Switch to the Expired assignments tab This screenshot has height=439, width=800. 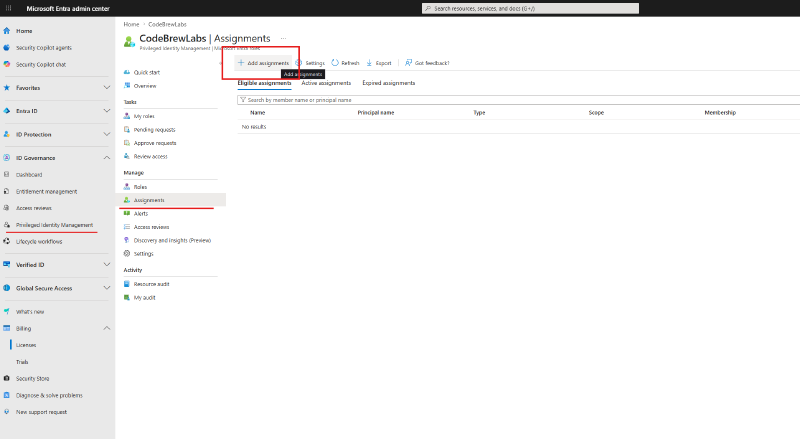[389, 83]
